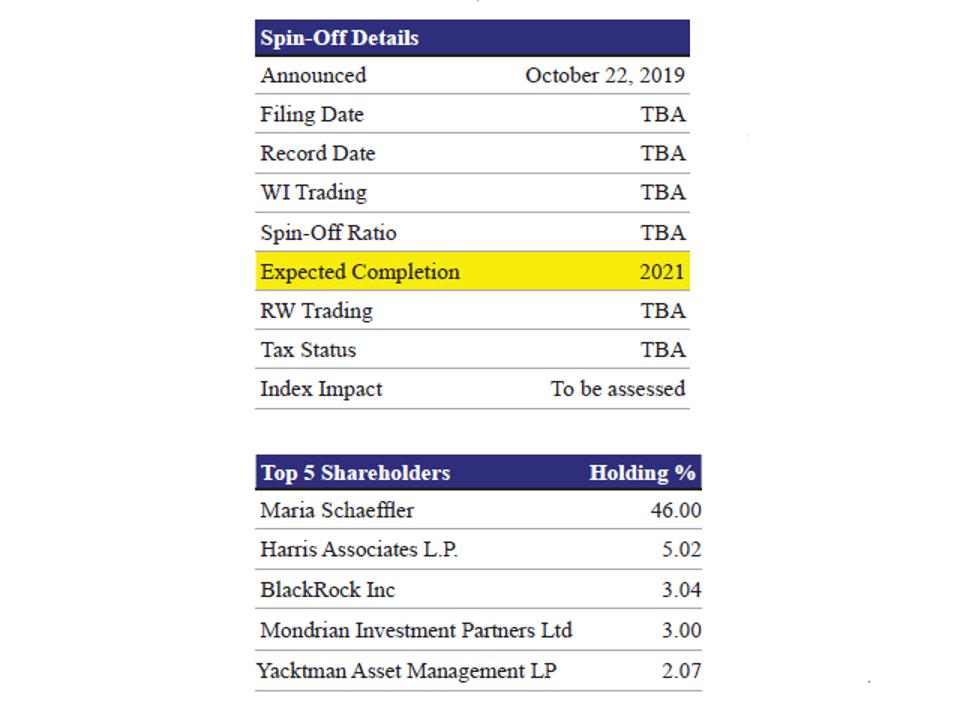Select Mondrian Investment Partners Ltd entry
The image size is (960, 708).
(416, 630)
